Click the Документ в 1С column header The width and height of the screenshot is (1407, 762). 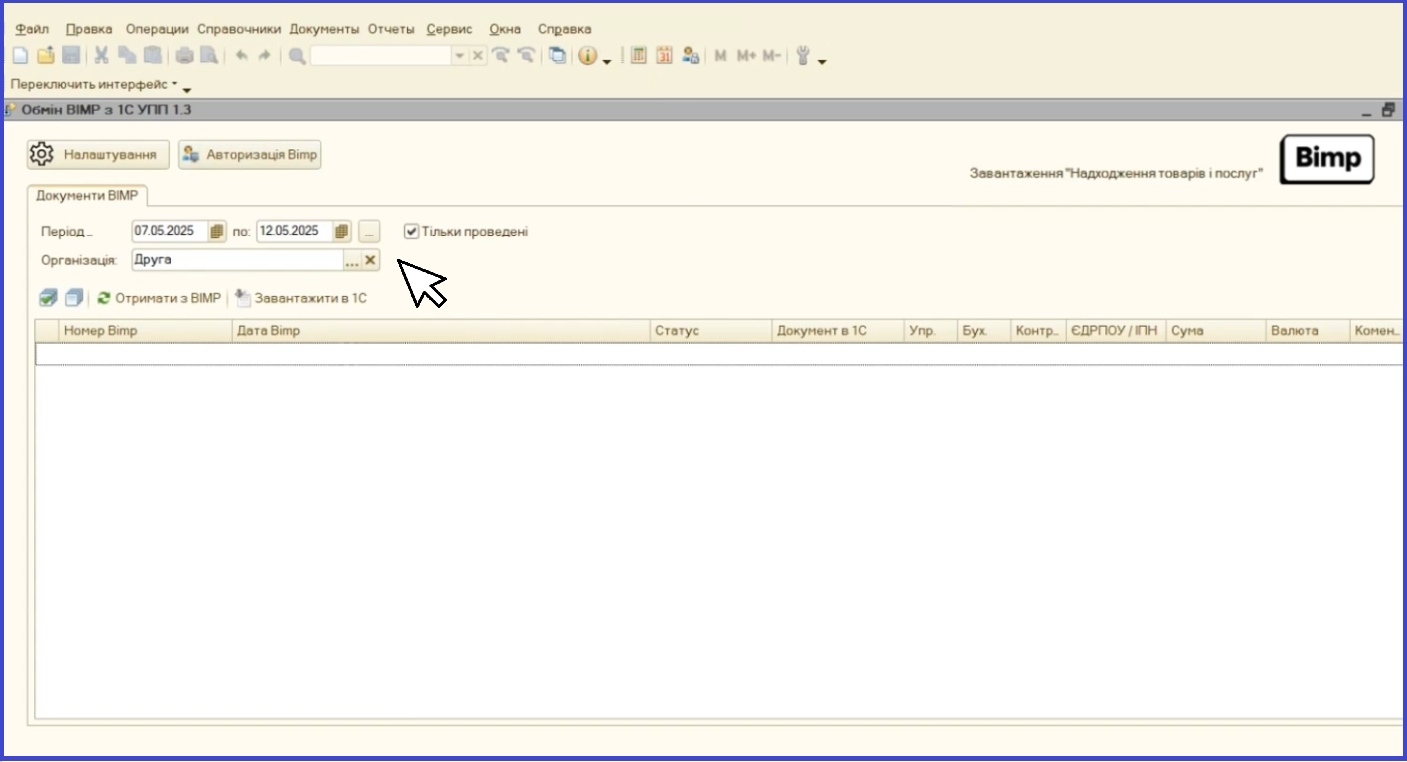(838, 331)
